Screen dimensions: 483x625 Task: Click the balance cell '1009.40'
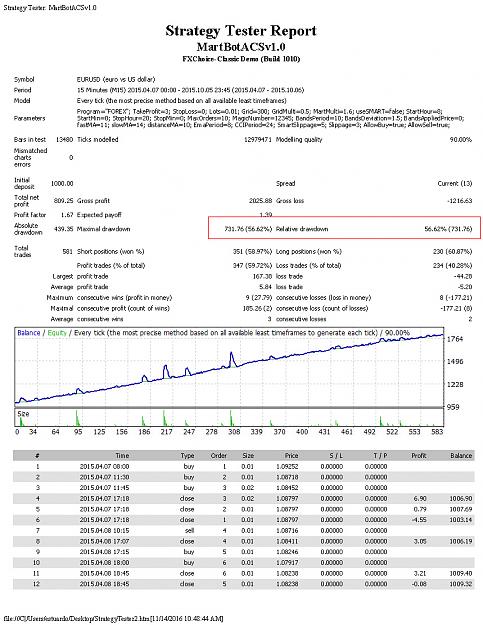(461, 573)
